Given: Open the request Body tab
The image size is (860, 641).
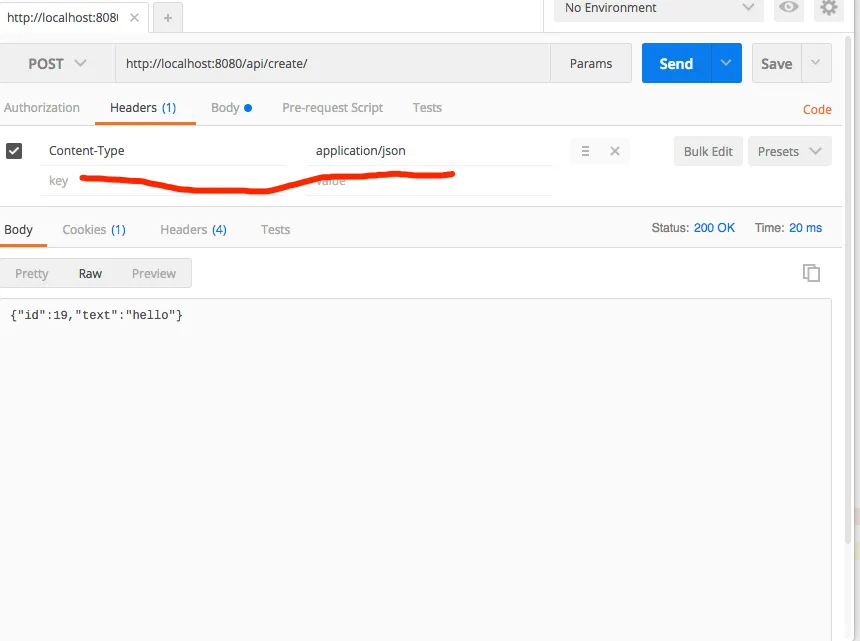Looking at the screenshot, I should click(231, 107).
